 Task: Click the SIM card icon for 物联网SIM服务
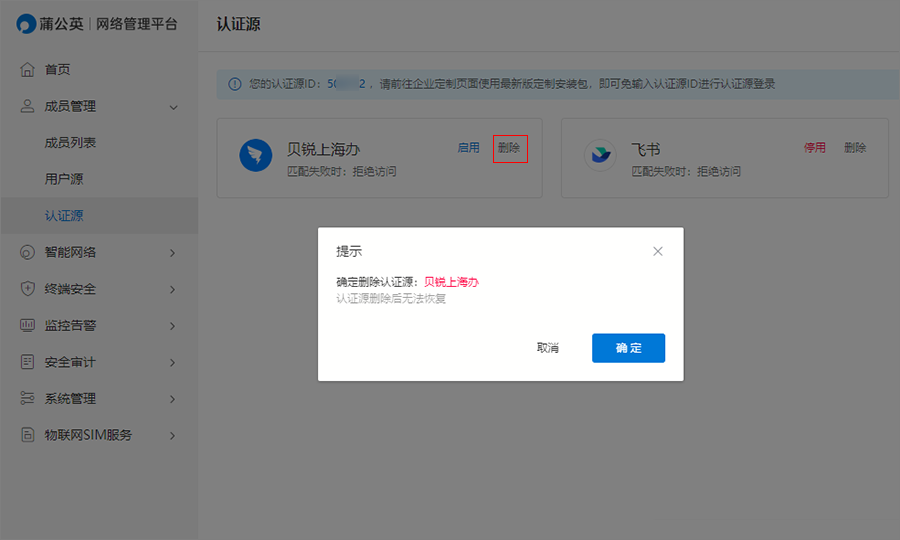[27, 435]
